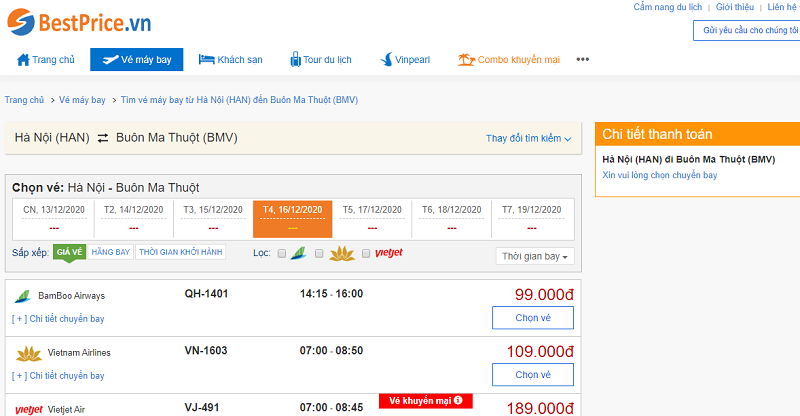The width and height of the screenshot is (800, 416).
Task: Sort flights by GIÁ VÉ
Action: pyautogui.click(x=69, y=252)
